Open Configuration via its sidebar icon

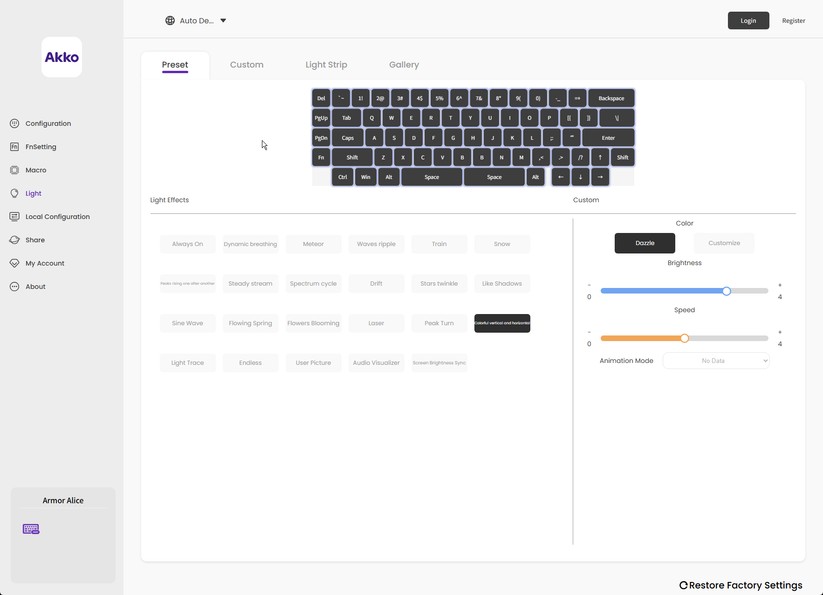click(x=14, y=123)
